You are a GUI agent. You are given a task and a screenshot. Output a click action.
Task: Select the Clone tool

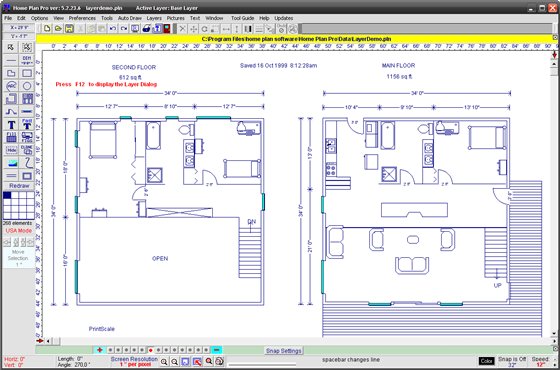27,150
